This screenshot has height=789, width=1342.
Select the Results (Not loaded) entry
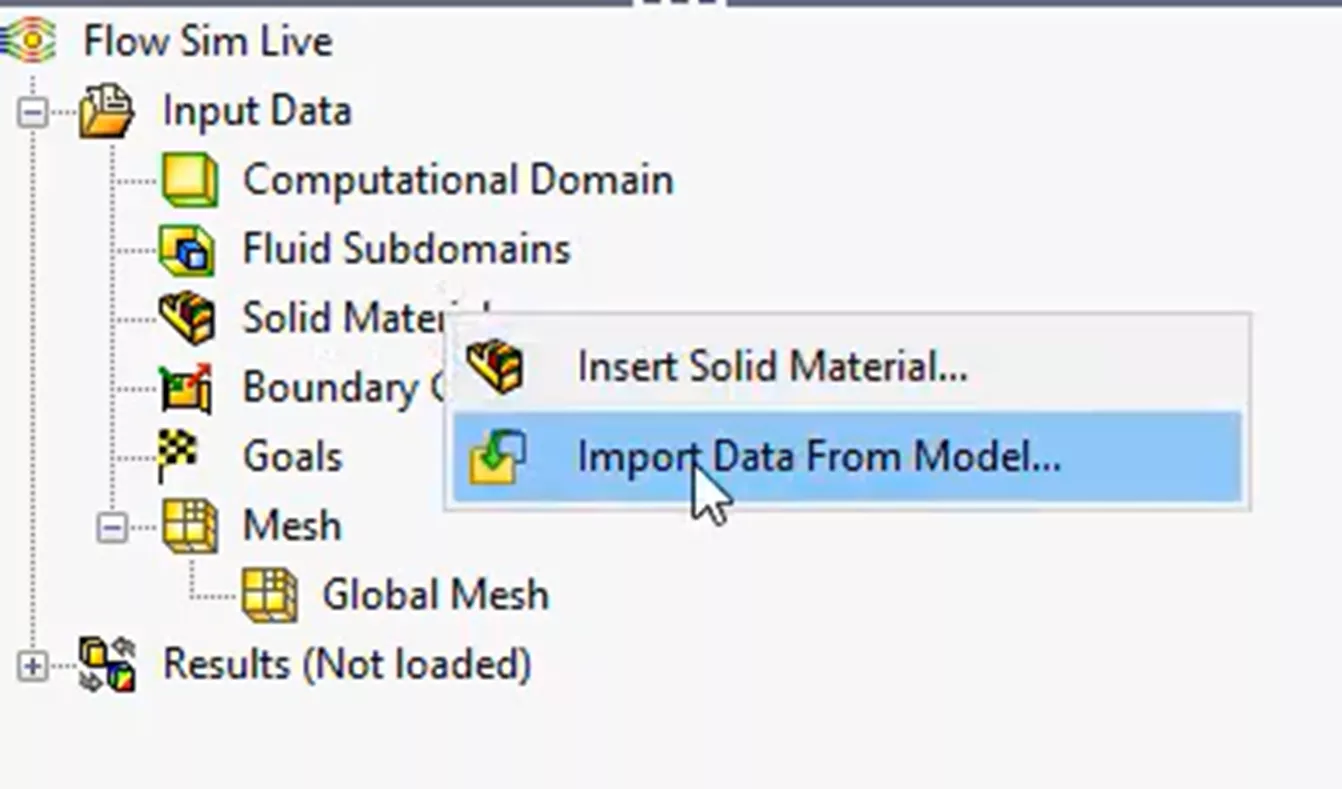pos(345,661)
